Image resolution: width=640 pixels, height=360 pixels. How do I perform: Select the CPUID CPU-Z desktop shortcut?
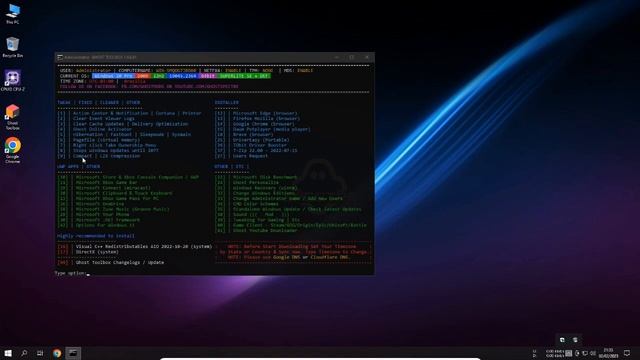click(x=13, y=80)
